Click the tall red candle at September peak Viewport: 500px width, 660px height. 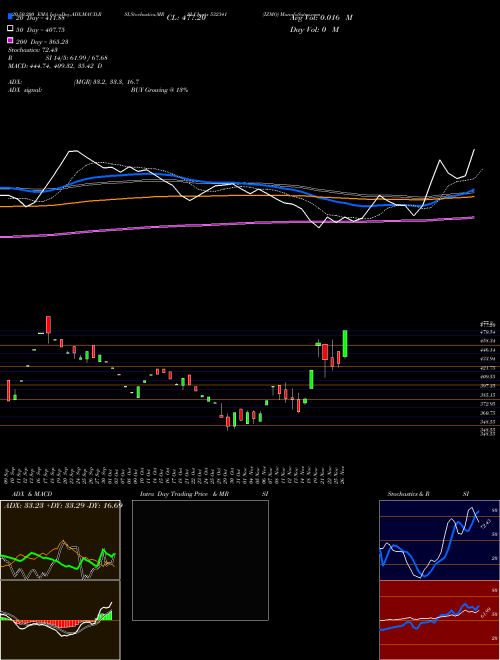pos(48,325)
